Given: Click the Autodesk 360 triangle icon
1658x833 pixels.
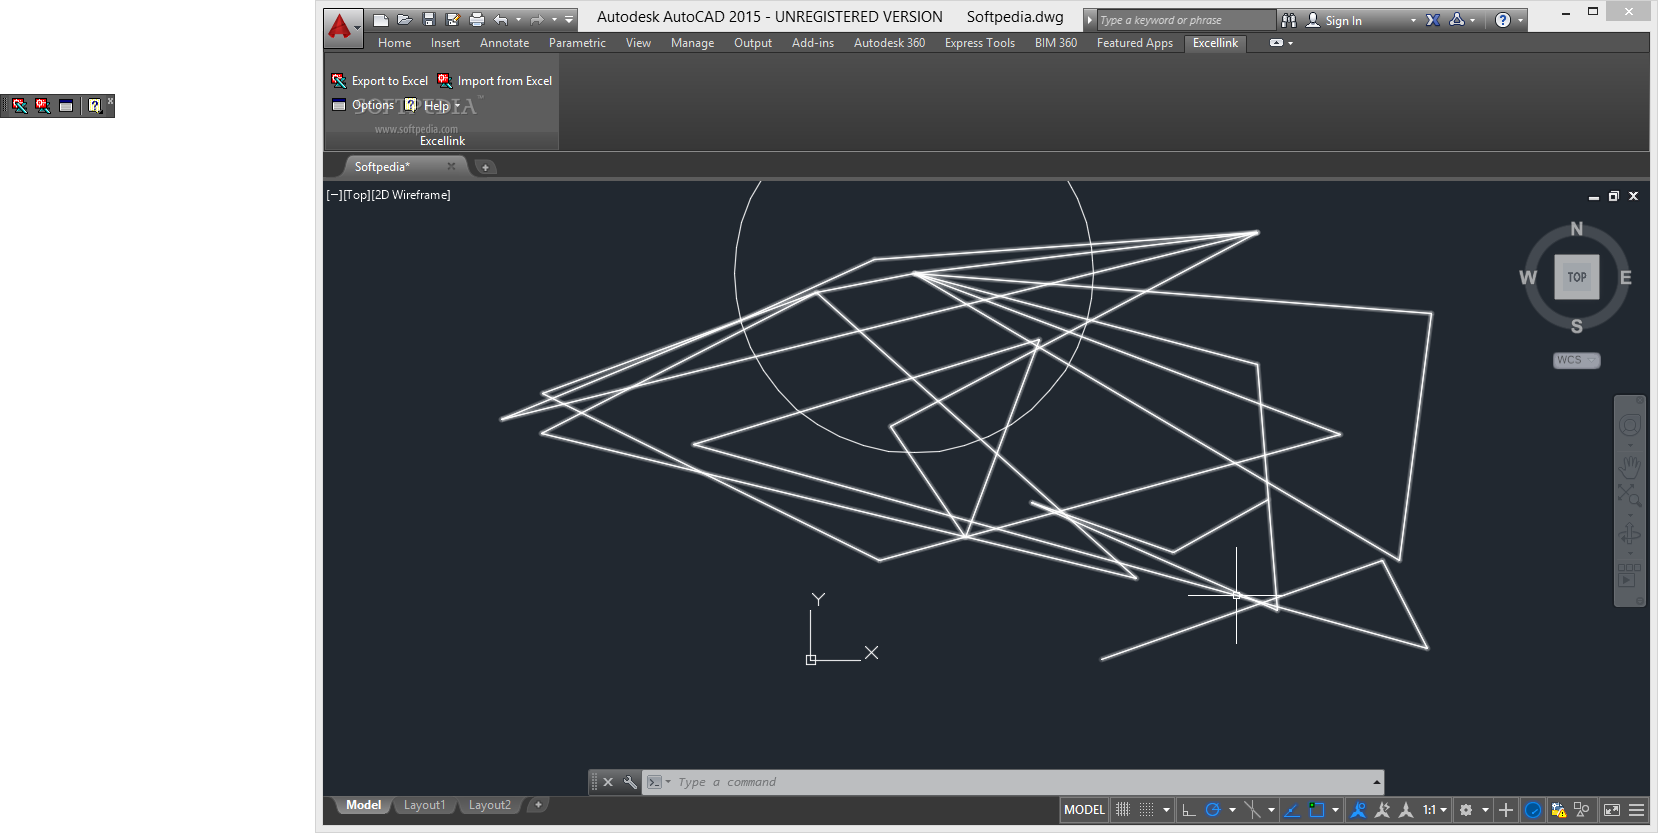Looking at the screenshot, I should (1457, 20).
